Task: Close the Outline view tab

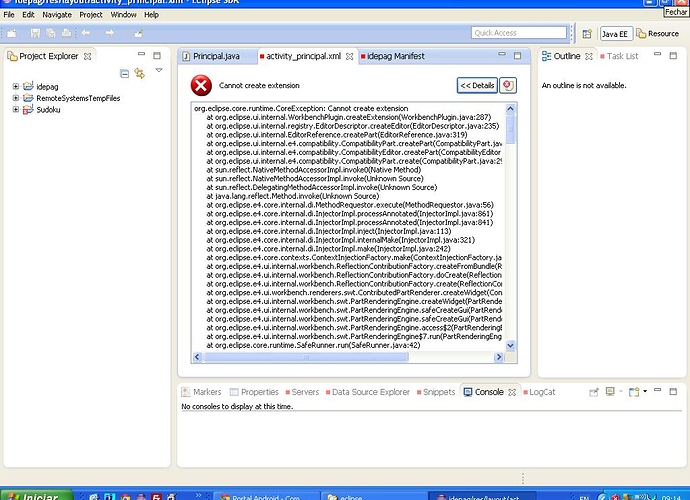Action: point(589,56)
